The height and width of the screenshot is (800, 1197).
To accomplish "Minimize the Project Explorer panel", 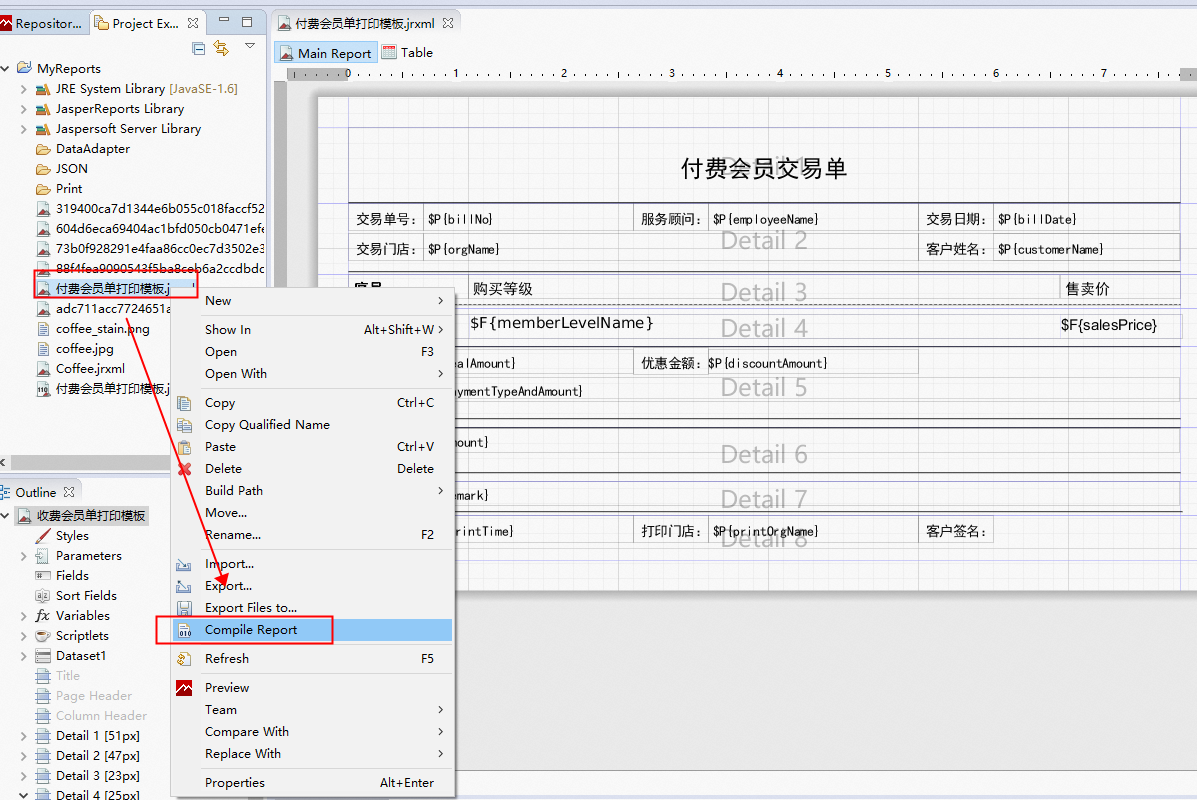I will point(224,21).
